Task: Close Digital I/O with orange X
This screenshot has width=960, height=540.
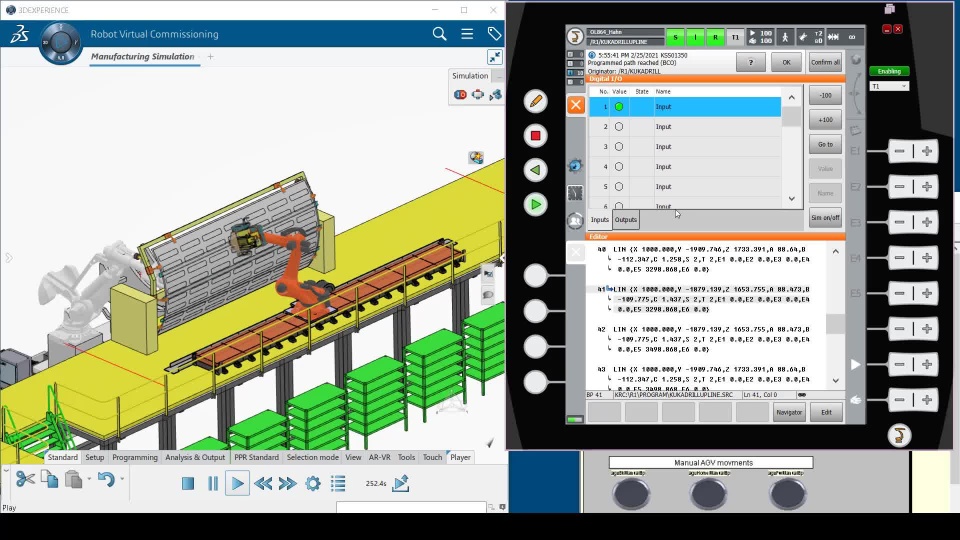Action: 576,105
